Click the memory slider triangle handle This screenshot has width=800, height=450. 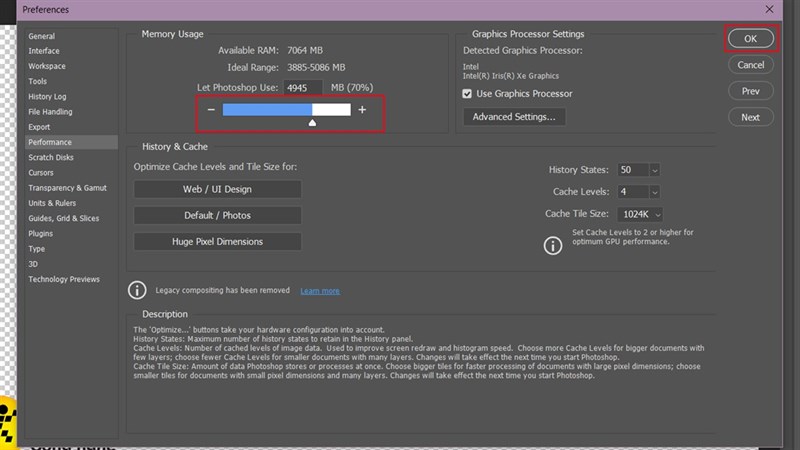click(312, 122)
